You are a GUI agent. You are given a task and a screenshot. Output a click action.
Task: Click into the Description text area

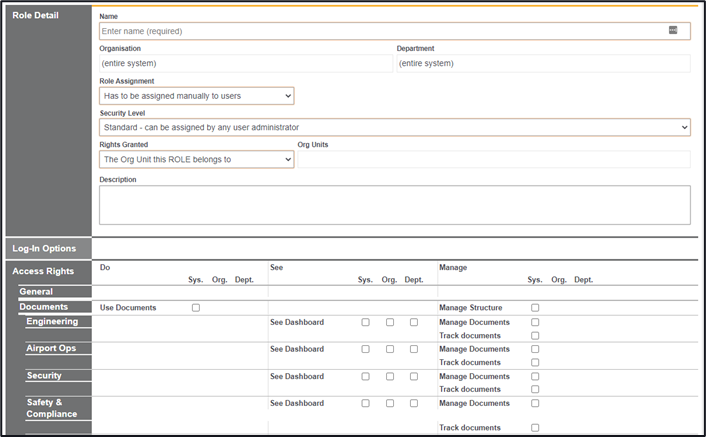tap(394, 205)
